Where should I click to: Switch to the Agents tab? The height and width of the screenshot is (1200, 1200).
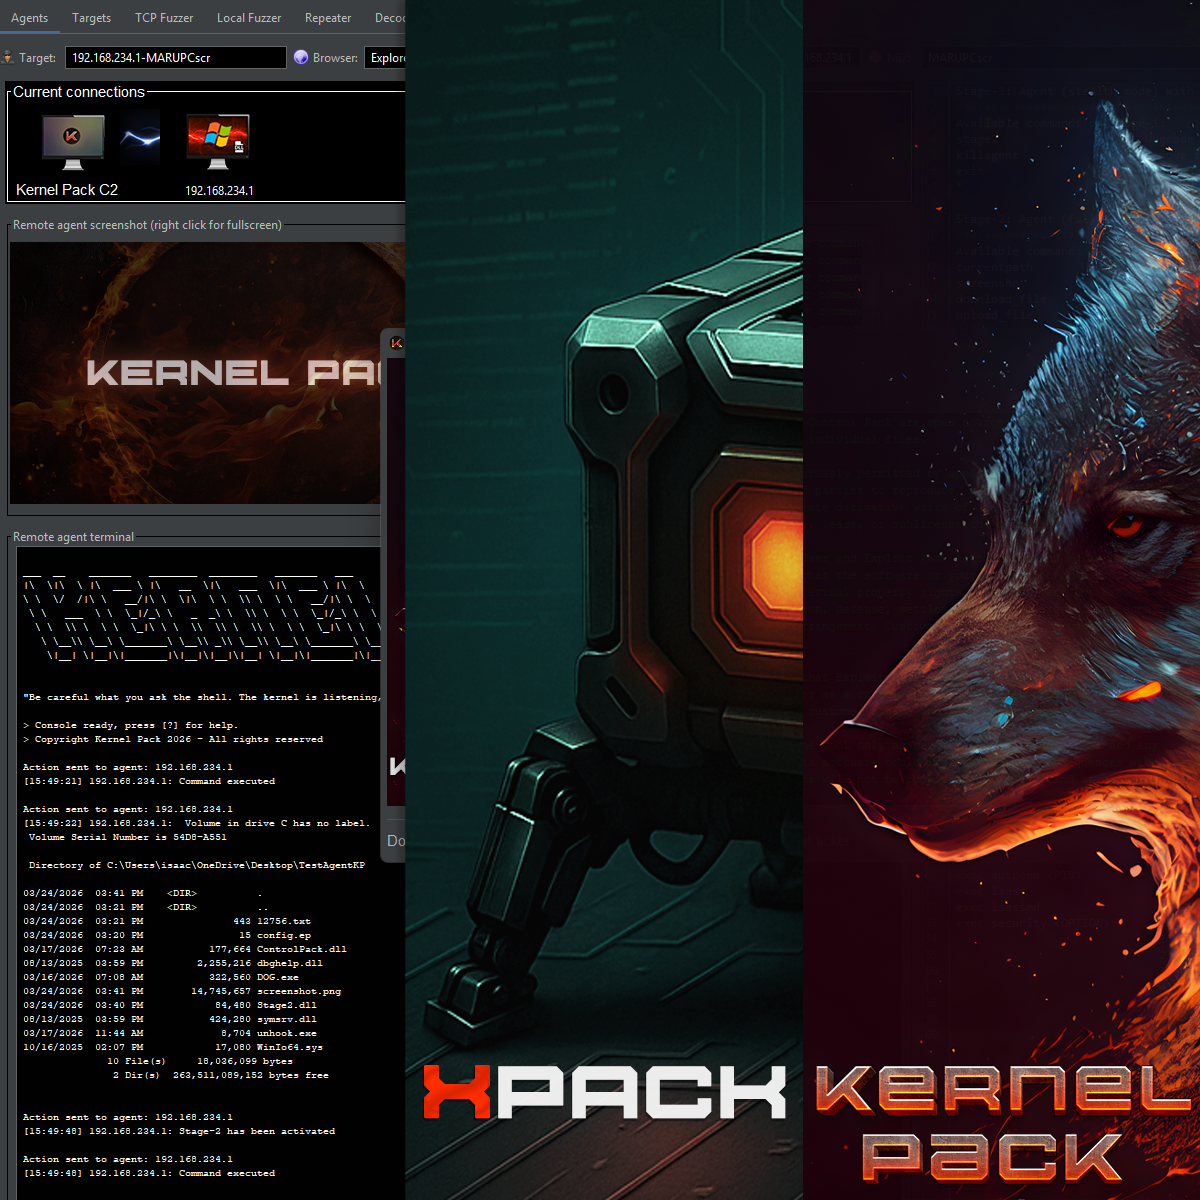tap(30, 18)
